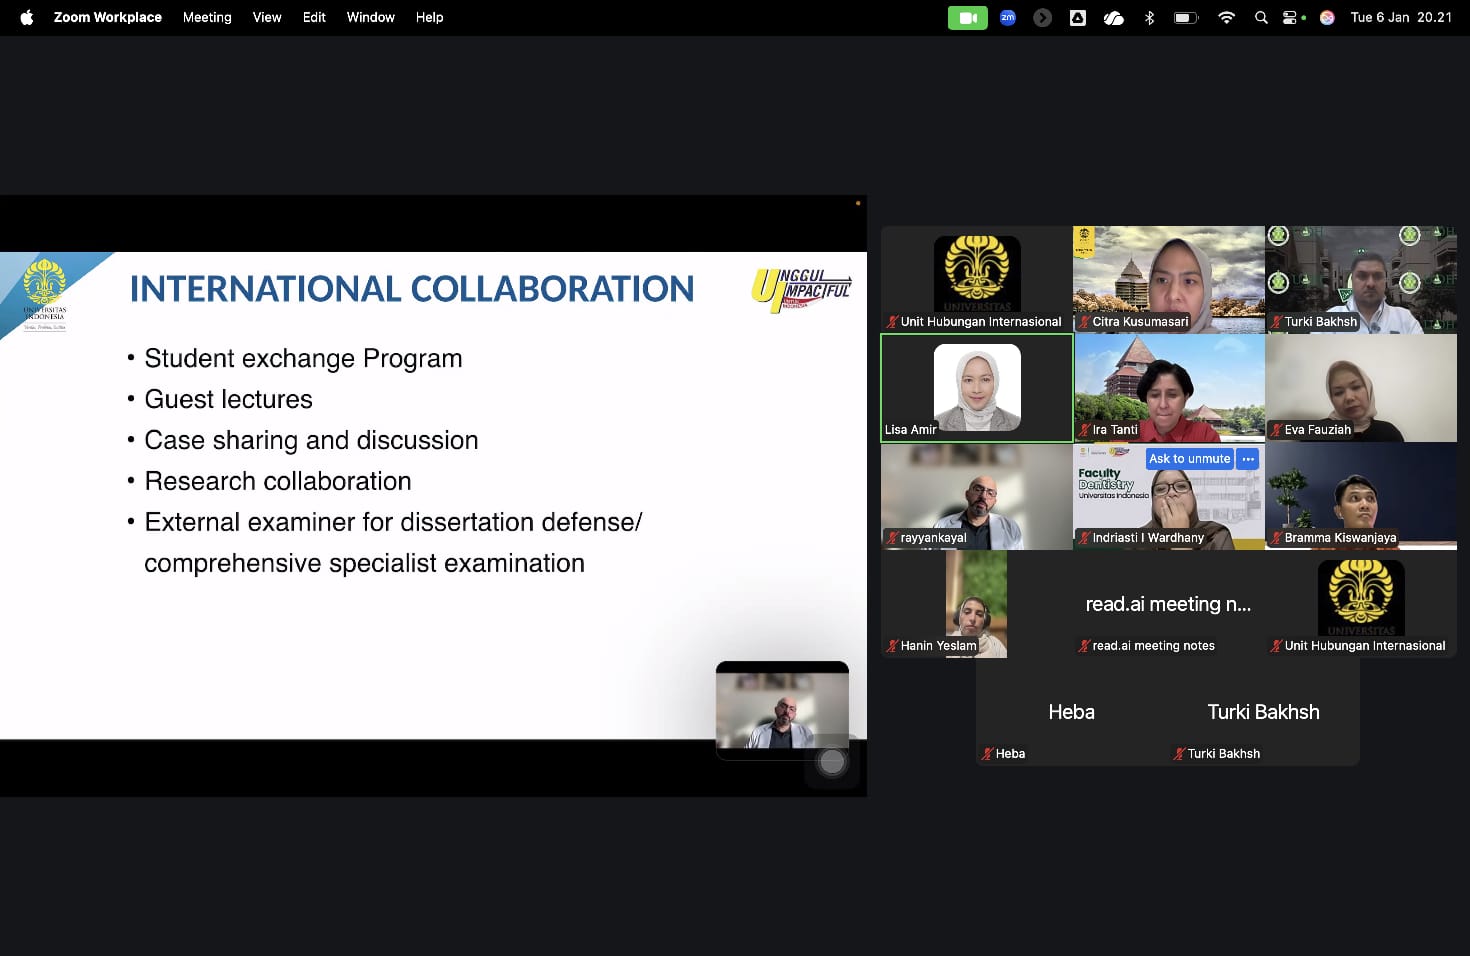
Task: Select the Heba participant tile
Action: [x=1071, y=712]
